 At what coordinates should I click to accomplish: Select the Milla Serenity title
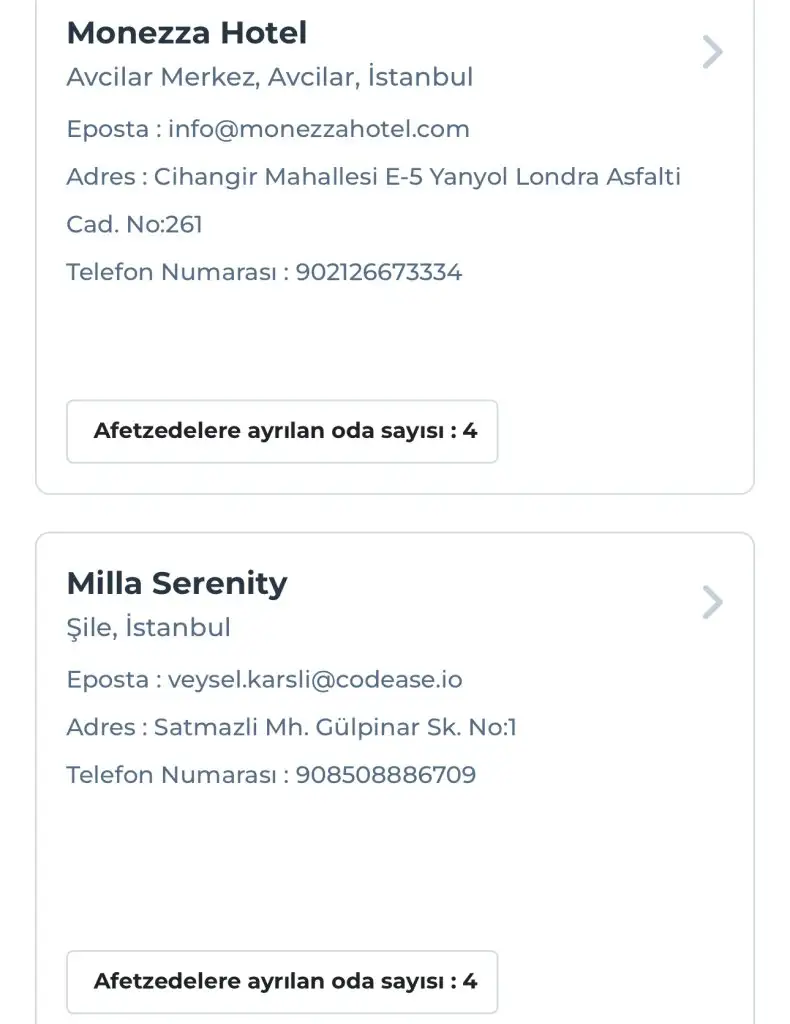coord(176,583)
